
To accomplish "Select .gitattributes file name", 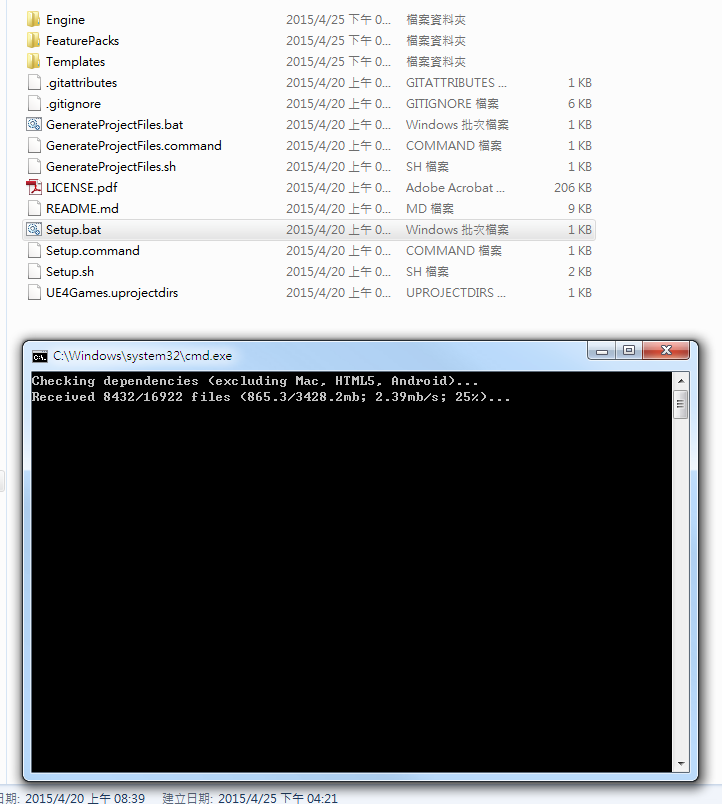I will point(82,83).
